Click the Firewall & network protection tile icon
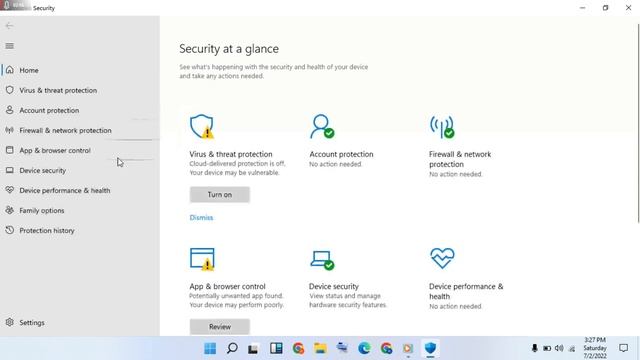640x360 pixels. tap(442, 127)
